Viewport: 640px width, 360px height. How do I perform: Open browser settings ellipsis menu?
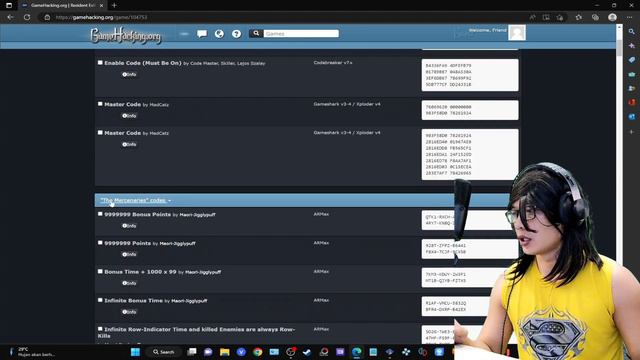[x=629, y=17]
